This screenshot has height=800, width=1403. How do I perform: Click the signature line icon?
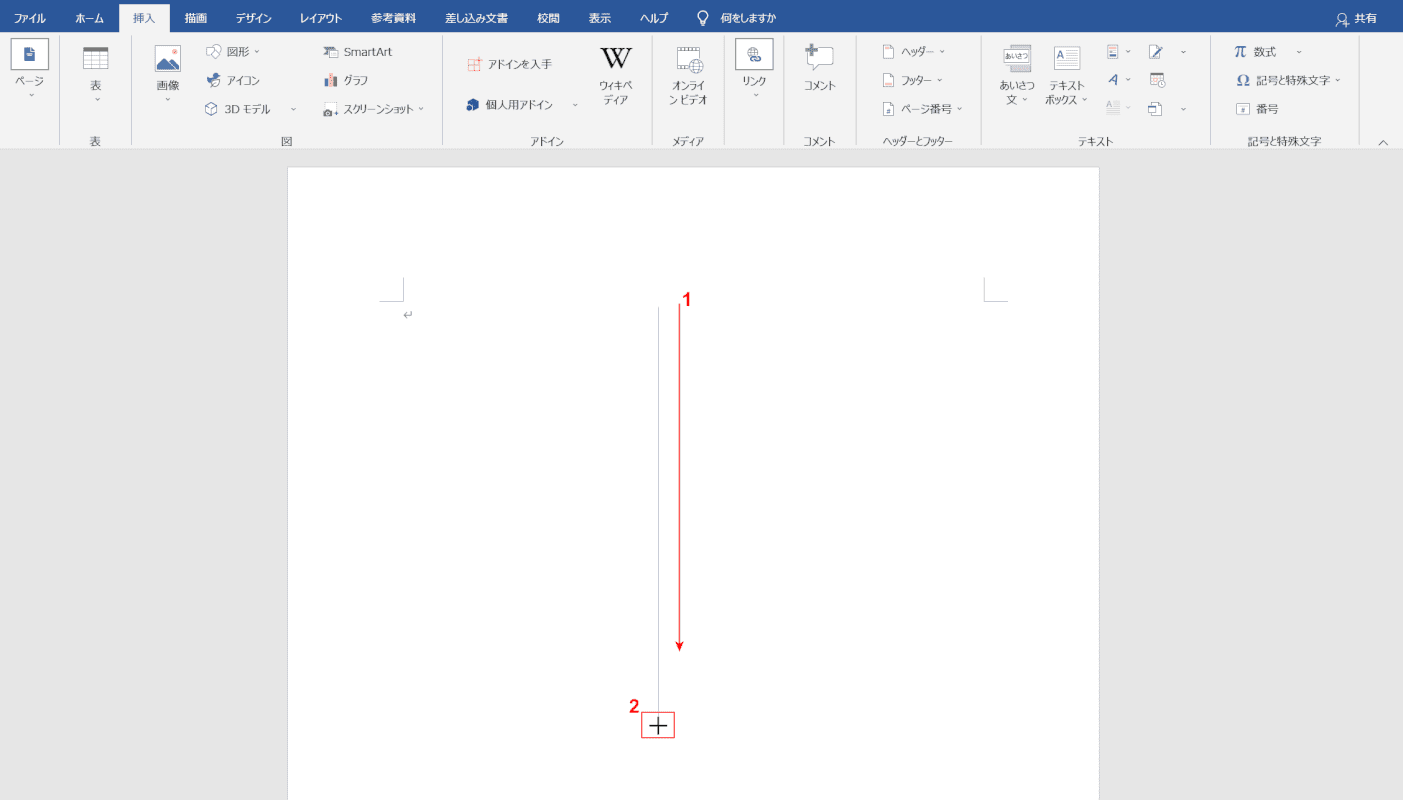[x=1156, y=51]
